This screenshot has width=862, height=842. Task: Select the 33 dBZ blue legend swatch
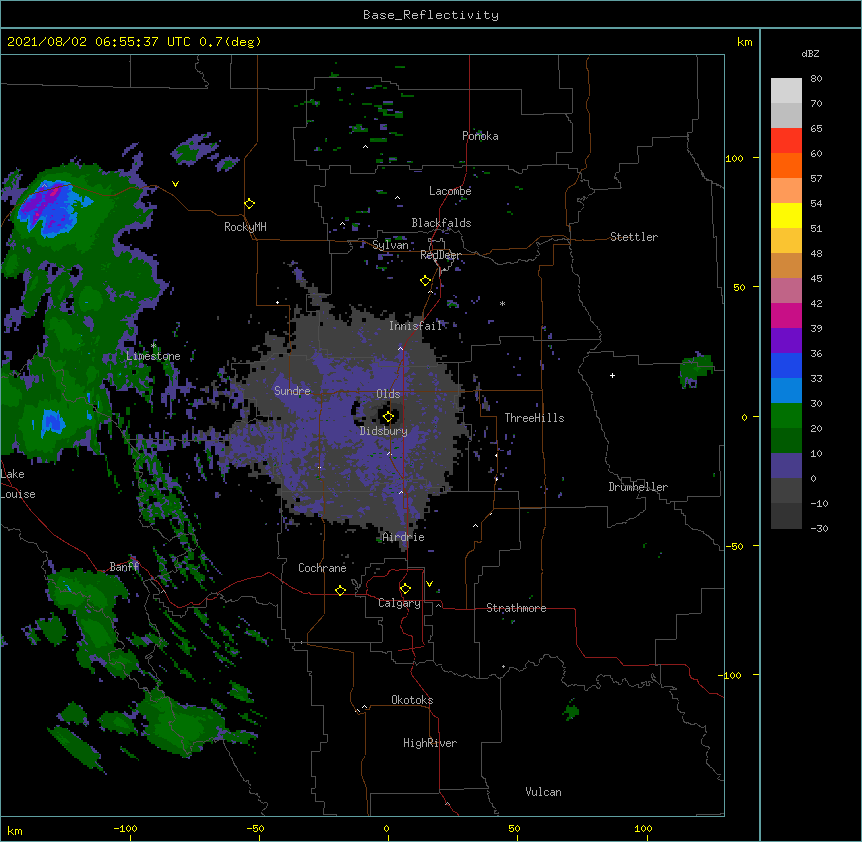coord(786,365)
